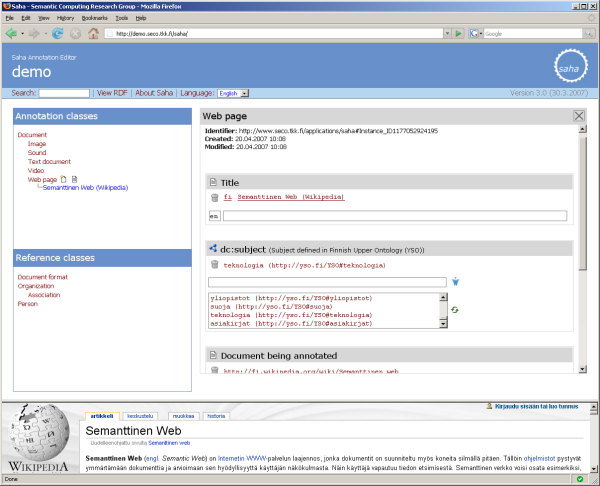Click the Saha Search input field

64,93
